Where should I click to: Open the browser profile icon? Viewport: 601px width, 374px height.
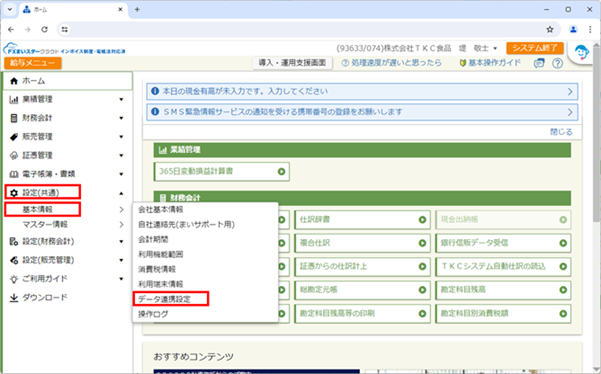pos(573,30)
